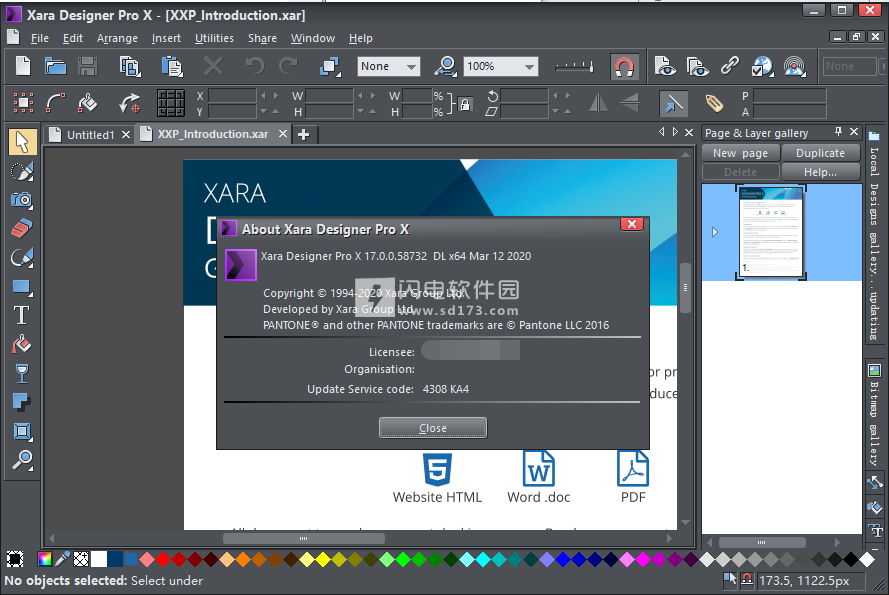889x595 pixels.
Task: Select the Transparency wine glass tool
Action: coord(22,373)
